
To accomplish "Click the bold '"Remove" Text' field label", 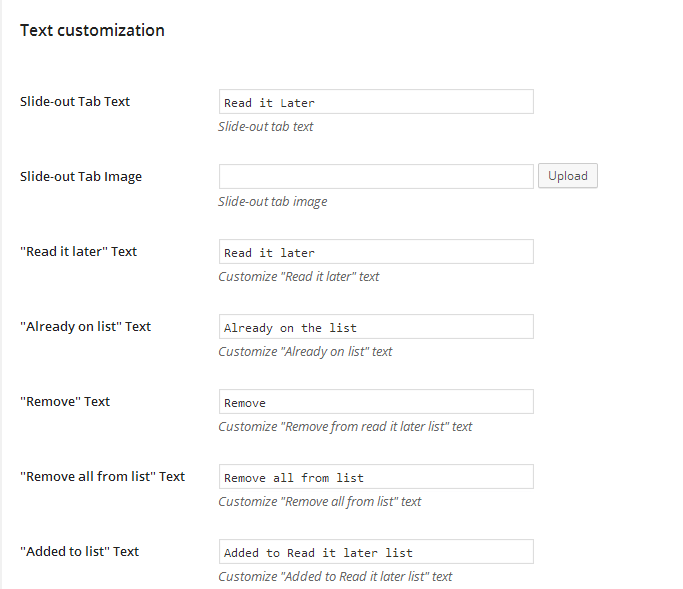I will tap(65, 401).
